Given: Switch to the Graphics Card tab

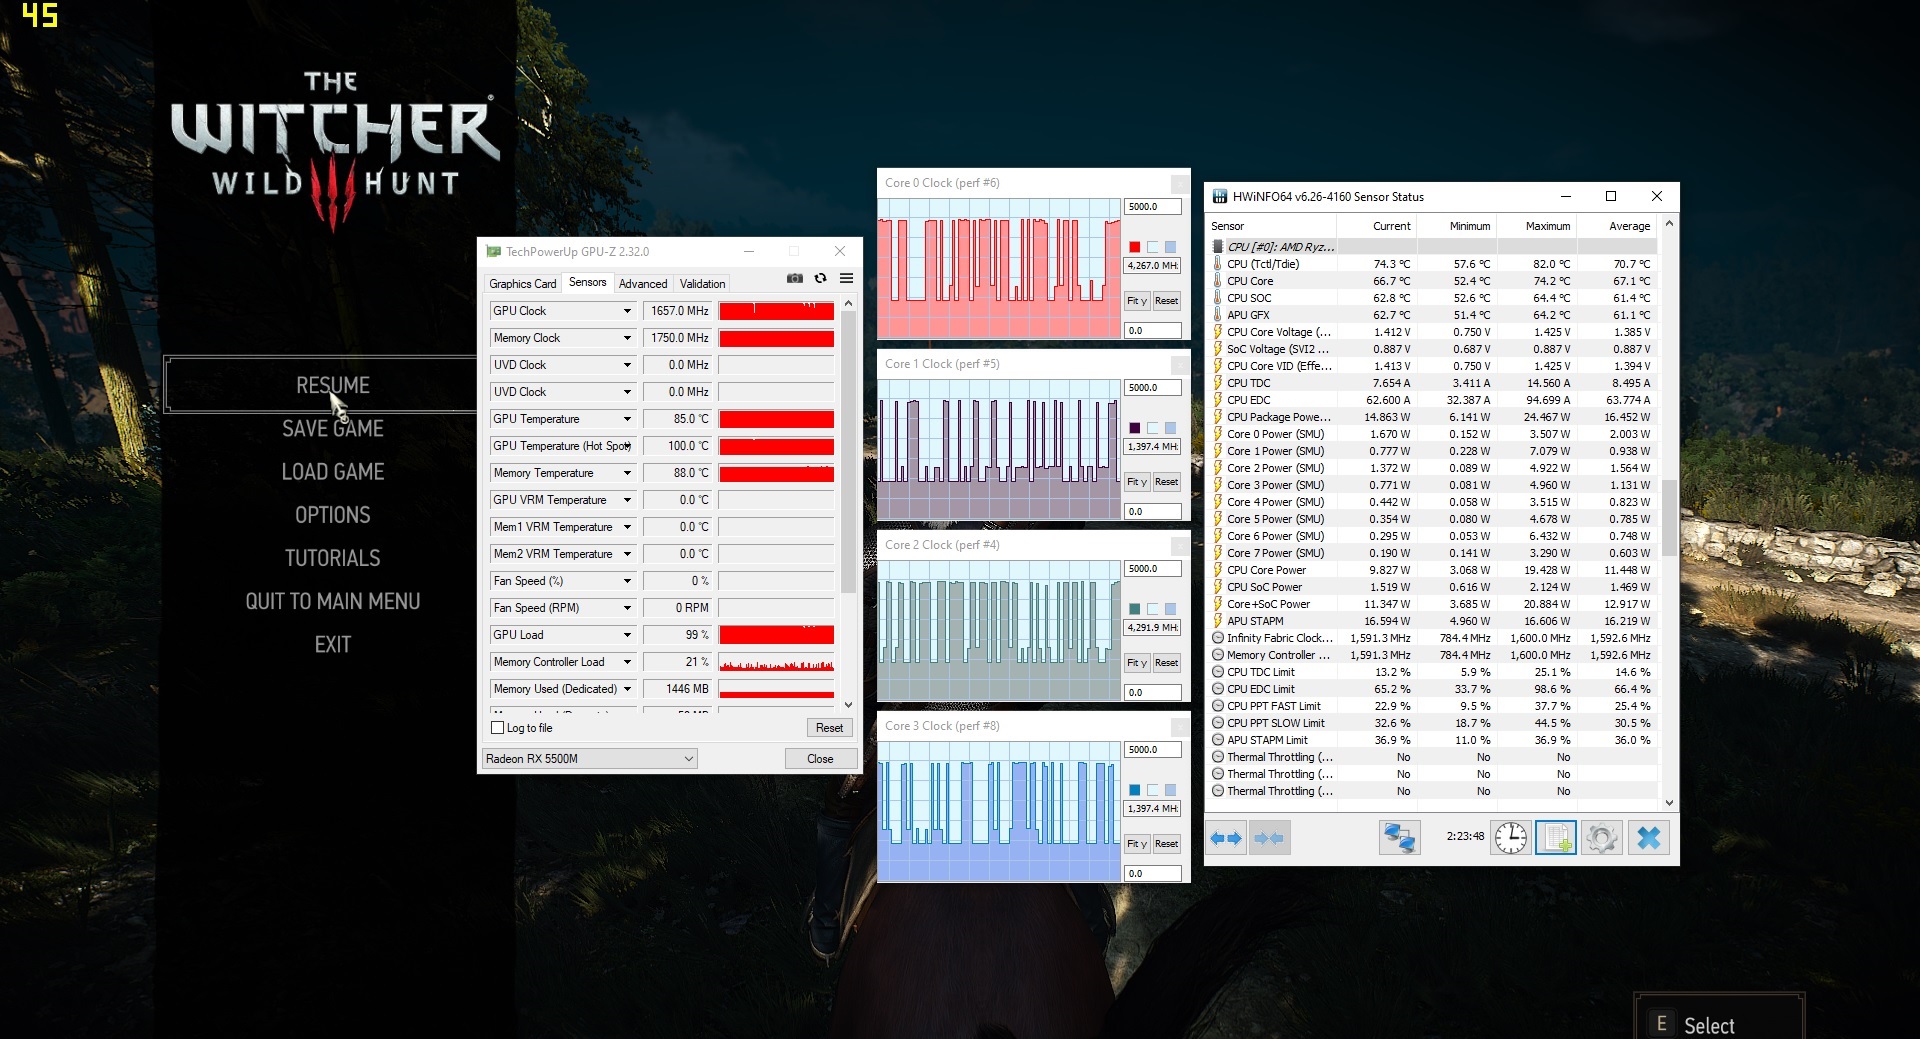Looking at the screenshot, I should tap(522, 284).
